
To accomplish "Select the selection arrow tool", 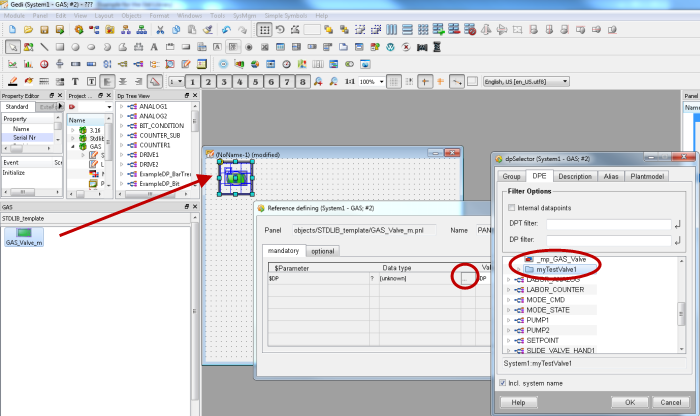I will [x=12, y=47].
